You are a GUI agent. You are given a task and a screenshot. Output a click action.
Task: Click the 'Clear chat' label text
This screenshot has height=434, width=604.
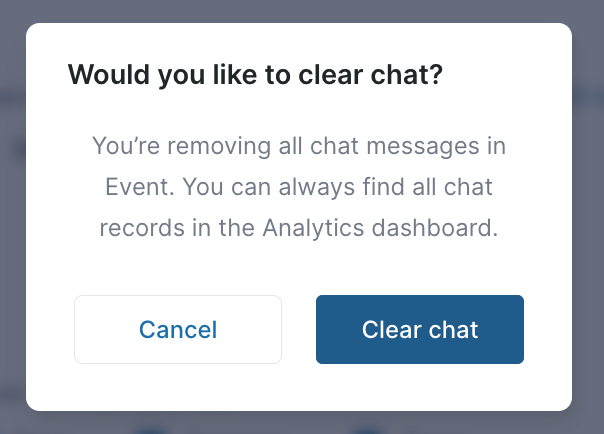tap(420, 330)
